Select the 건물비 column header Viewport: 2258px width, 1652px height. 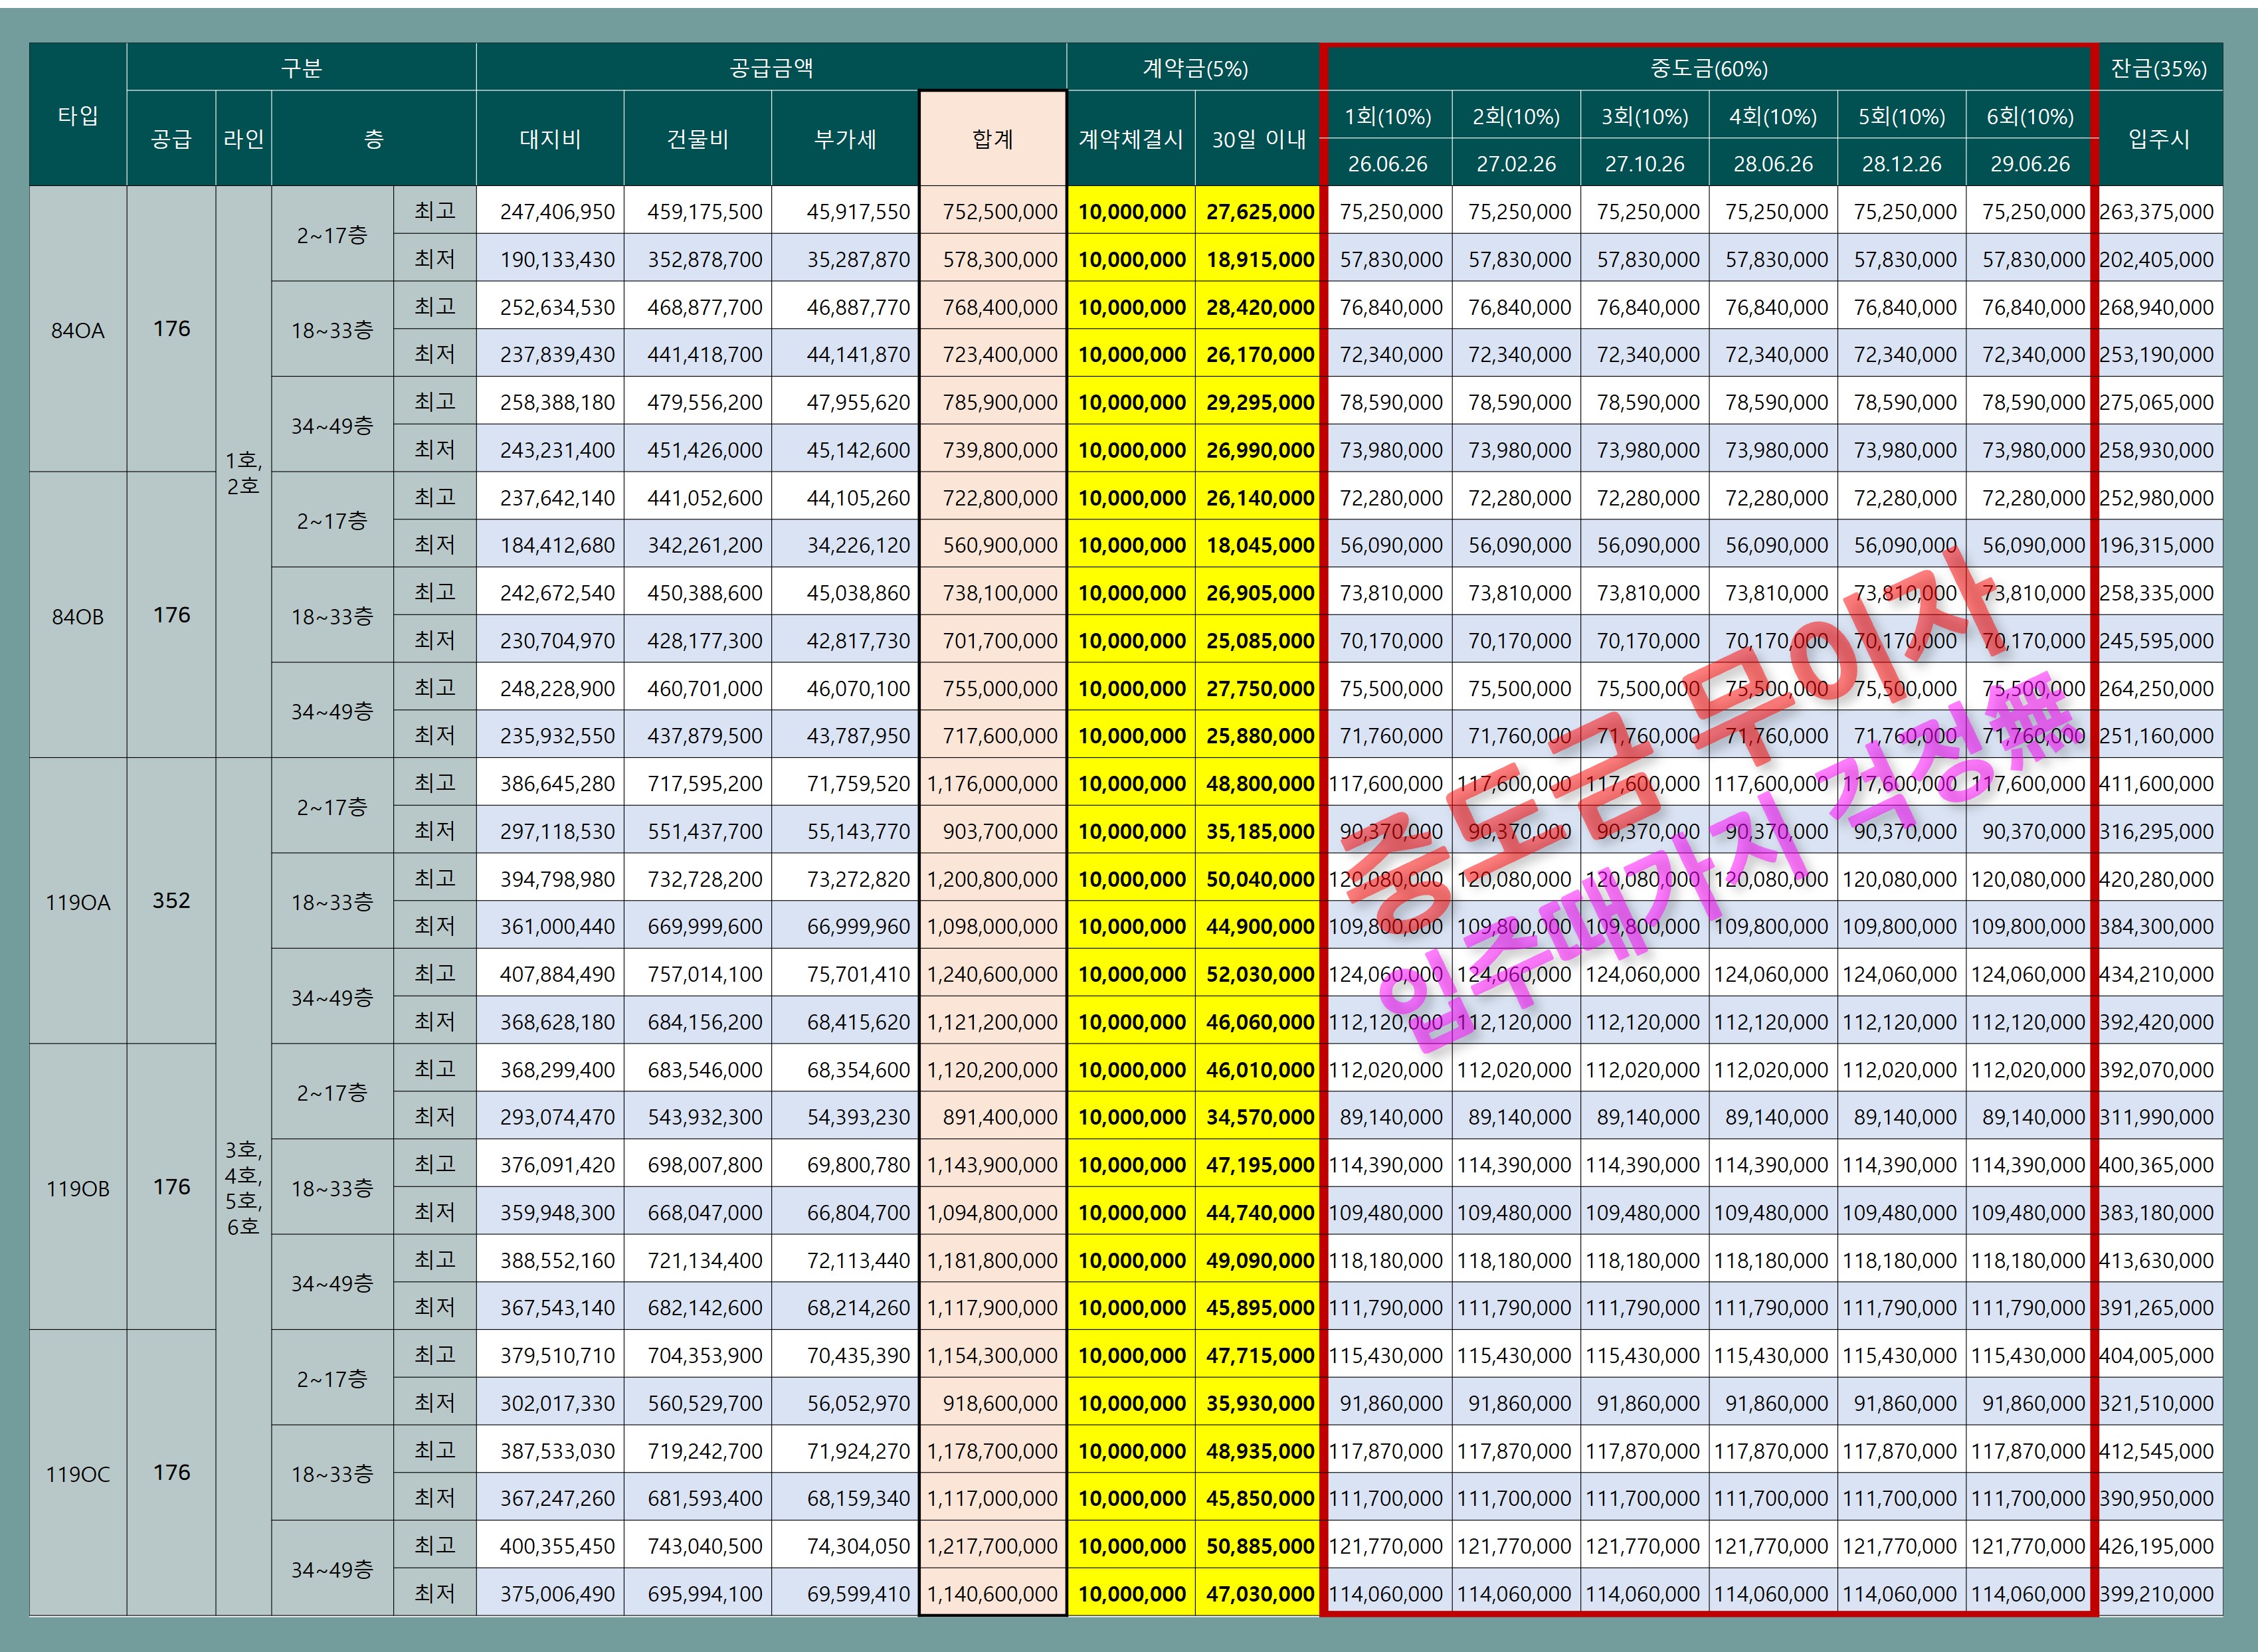point(697,139)
